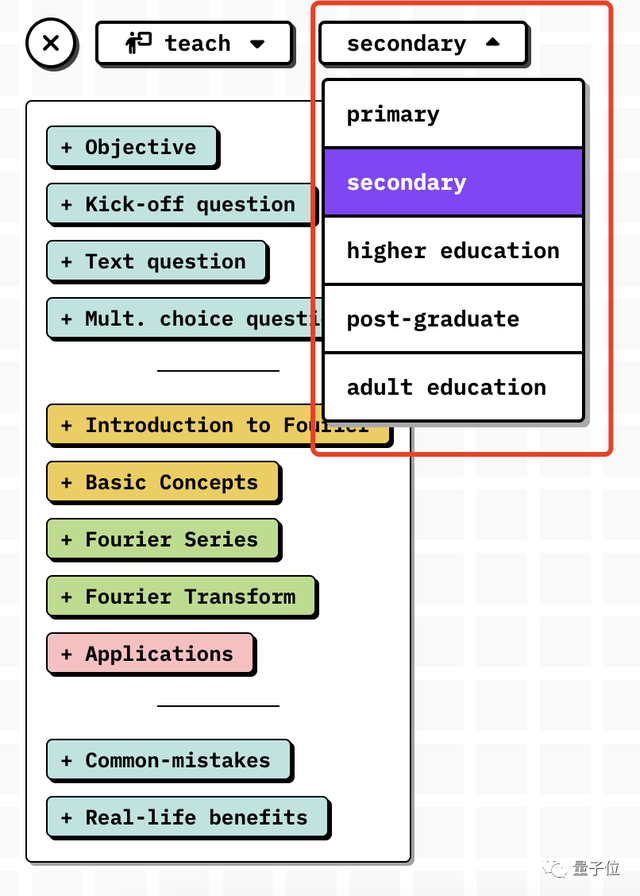Choose secondary from the level list
The width and height of the screenshot is (640, 896).
[x=453, y=183]
